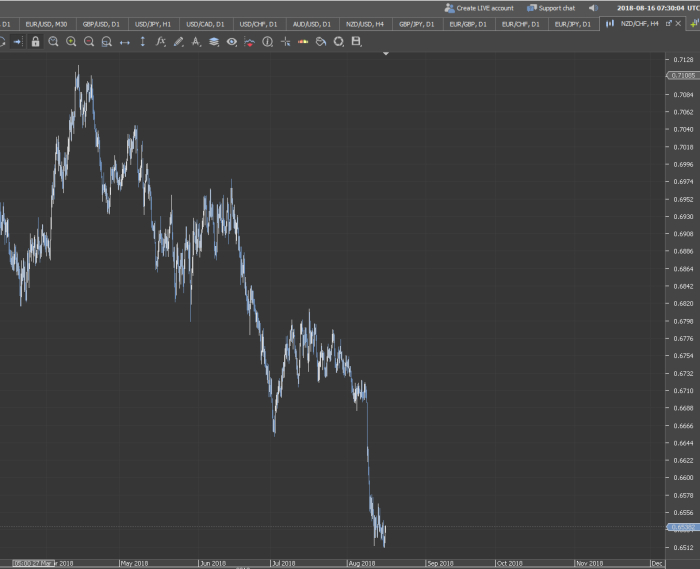
Task: Open the NZD/USD, H4 tab
Action: point(365,24)
